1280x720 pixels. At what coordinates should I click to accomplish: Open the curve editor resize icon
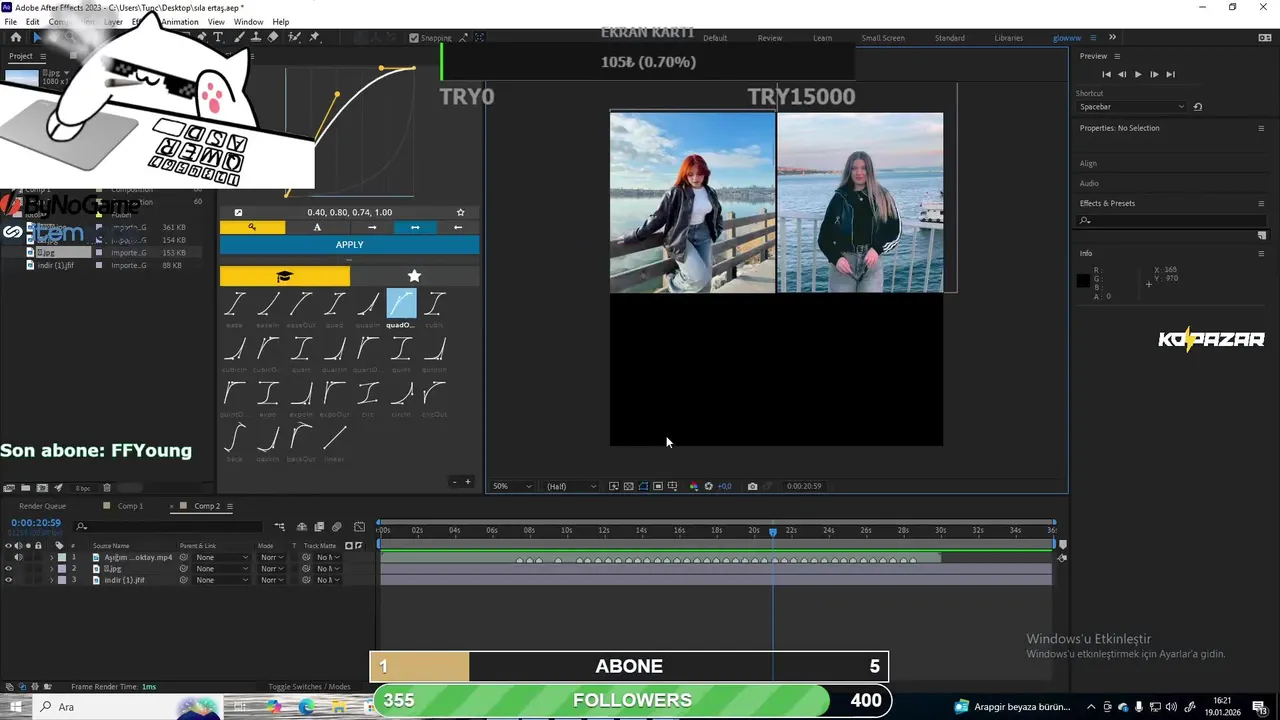click(x=238, y=212)
